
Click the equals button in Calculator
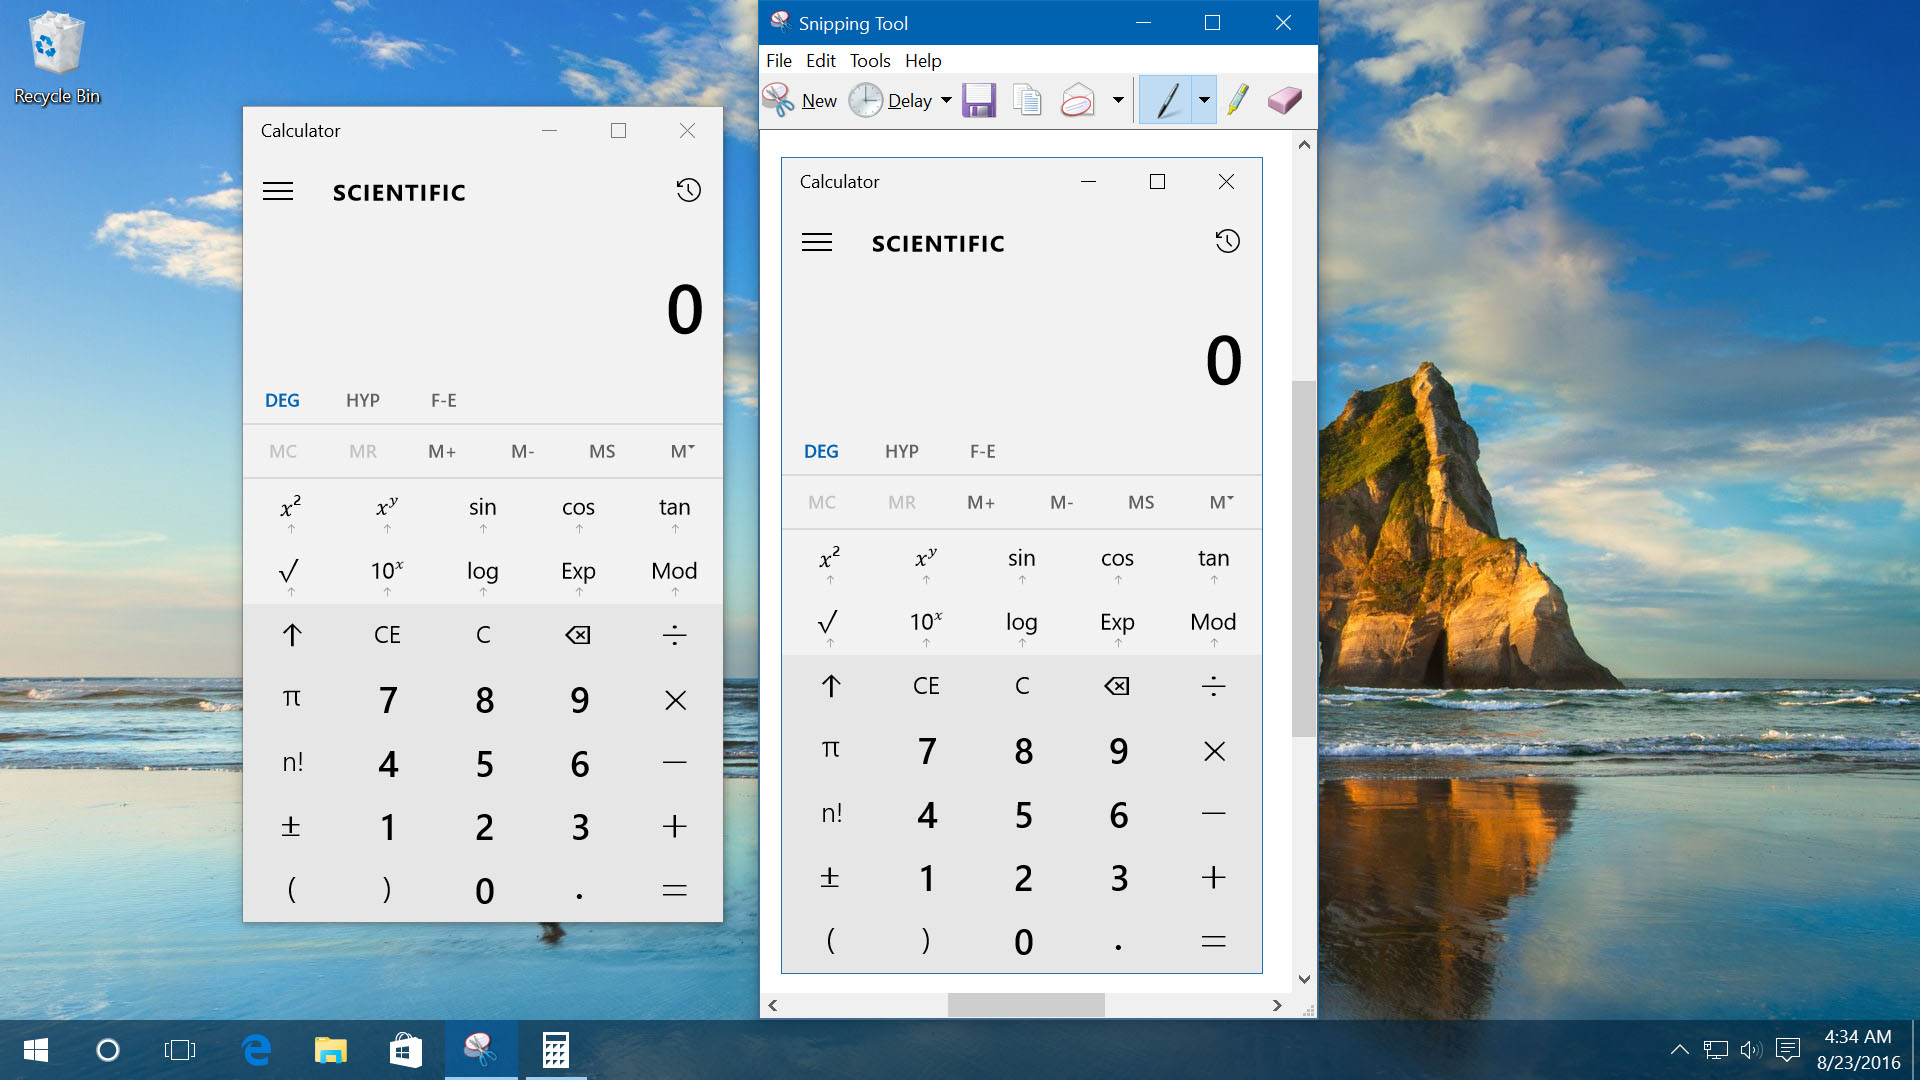pyautogui.click(x=675, y=890)
